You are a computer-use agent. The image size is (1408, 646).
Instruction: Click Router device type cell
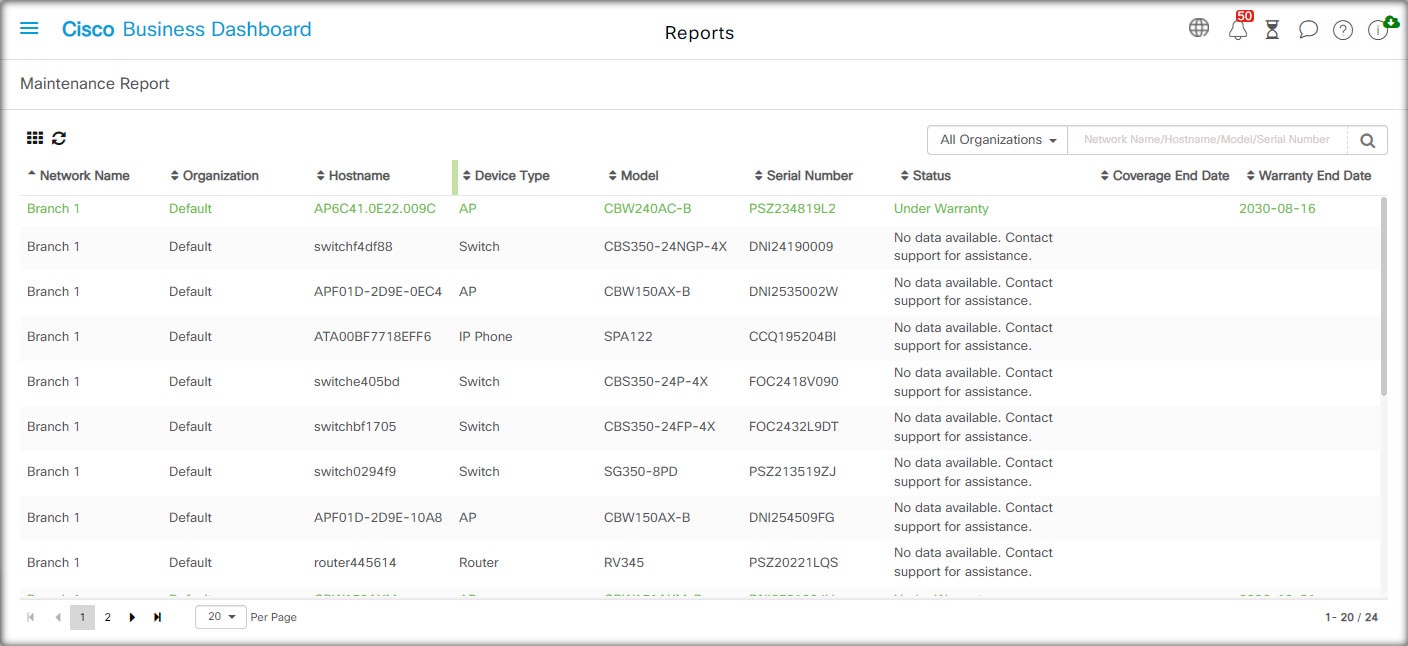(x=479, y=563)
